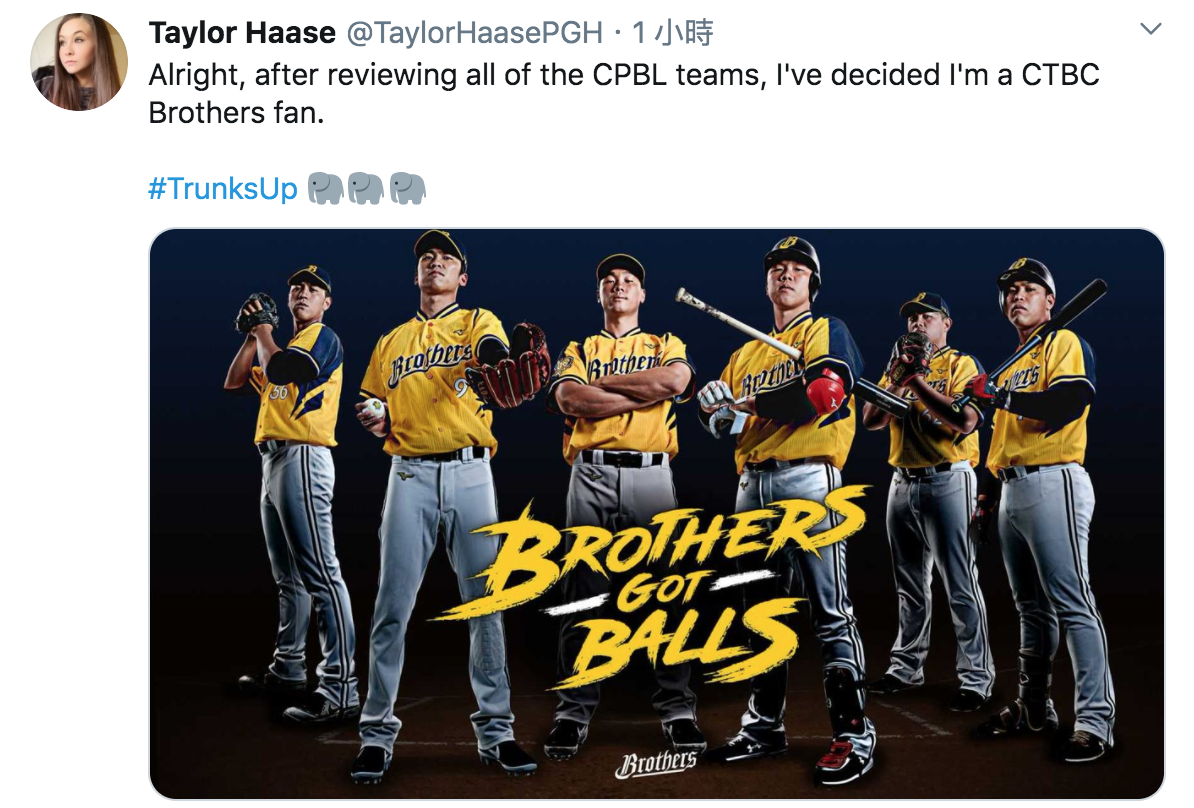Viewport: 1194px width, 808px height.
Task: Click the words "Brothers fan." in the tweet
Action: click(x=237, y=112)
